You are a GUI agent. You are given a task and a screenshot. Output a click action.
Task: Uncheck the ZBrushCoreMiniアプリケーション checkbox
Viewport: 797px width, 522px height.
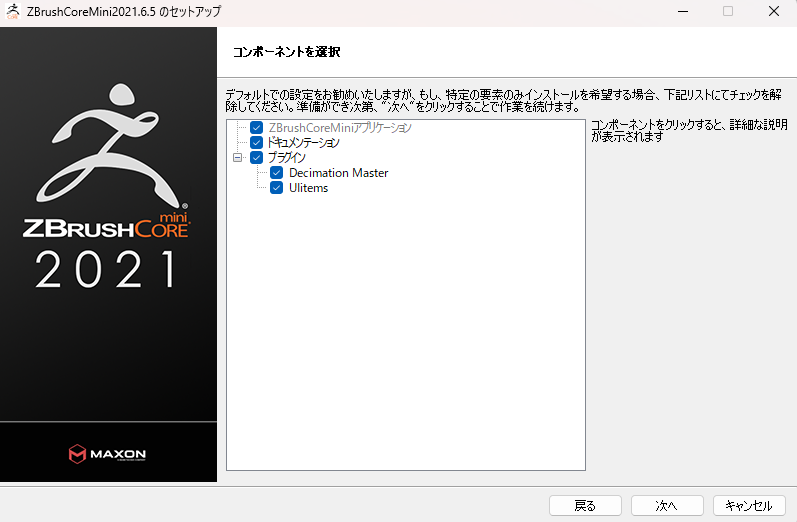256,128
